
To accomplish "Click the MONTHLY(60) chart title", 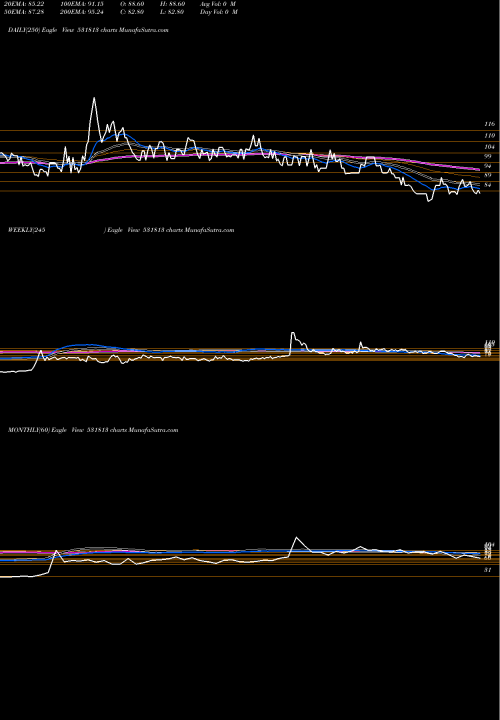I will [93, 430].
